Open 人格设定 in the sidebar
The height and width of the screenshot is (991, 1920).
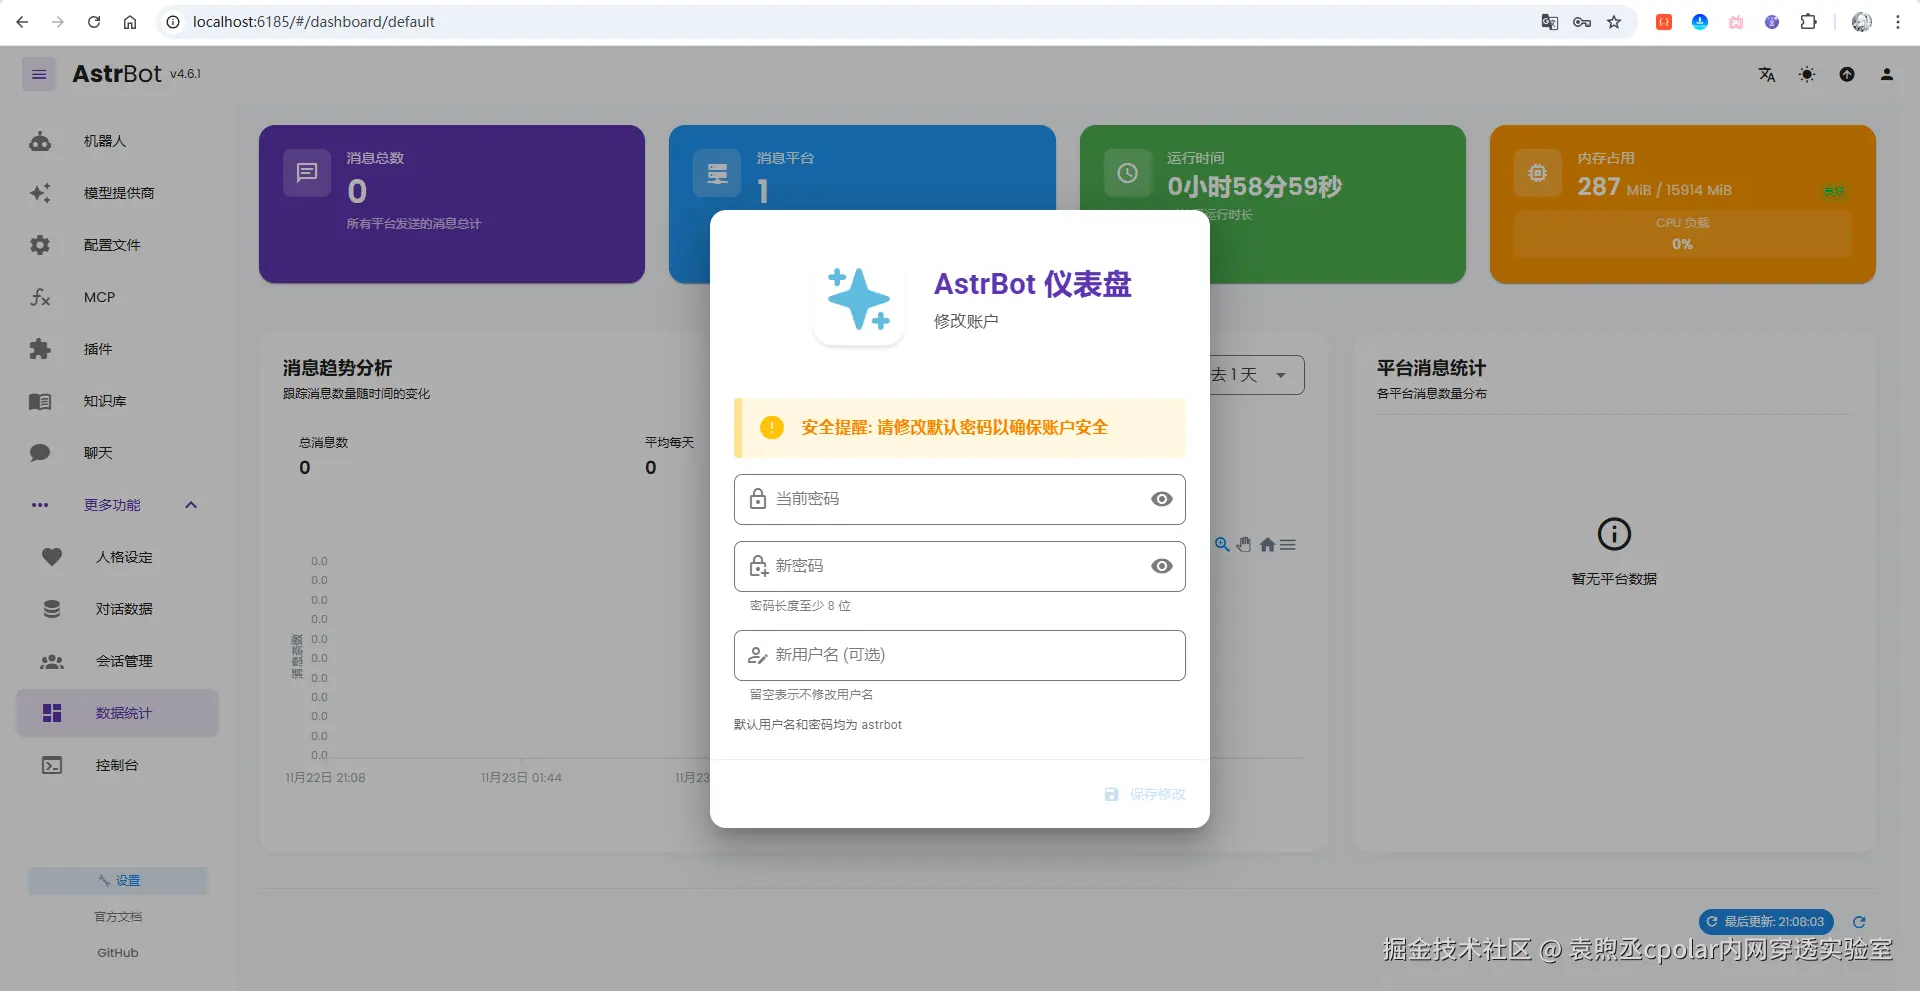pyautogui.click(x=118, y=557)
